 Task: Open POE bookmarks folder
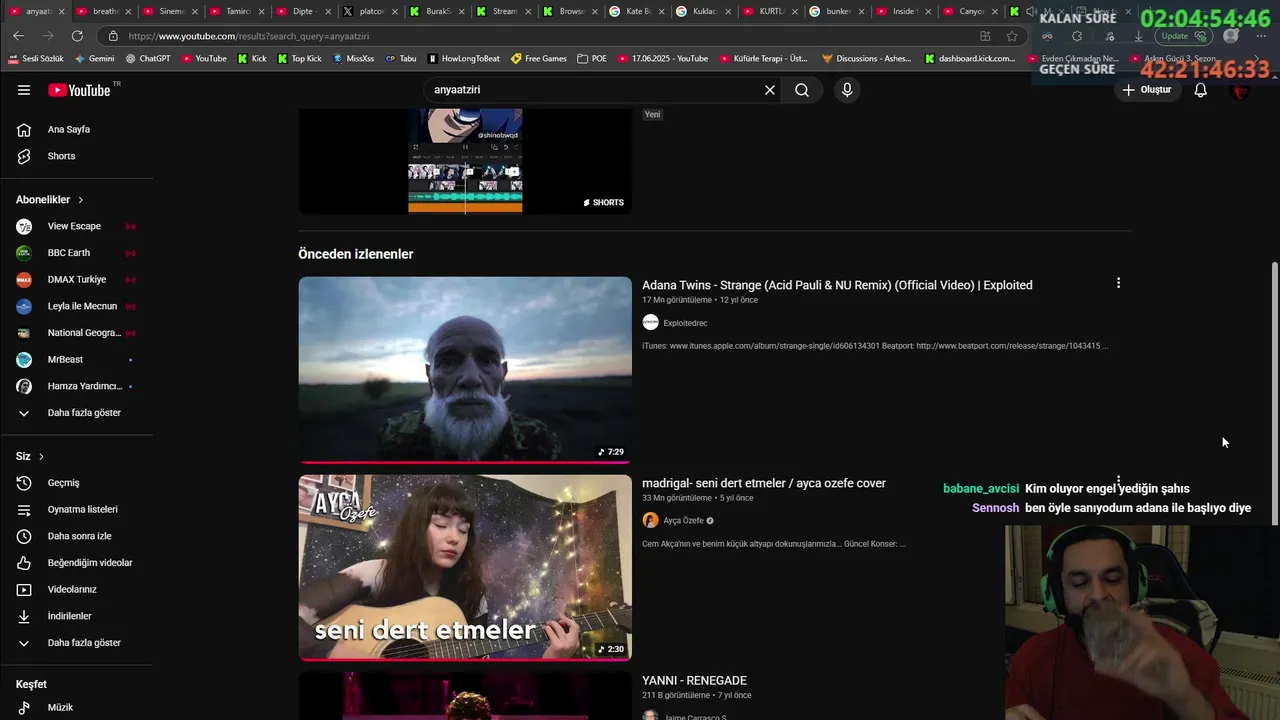[592, 59]
